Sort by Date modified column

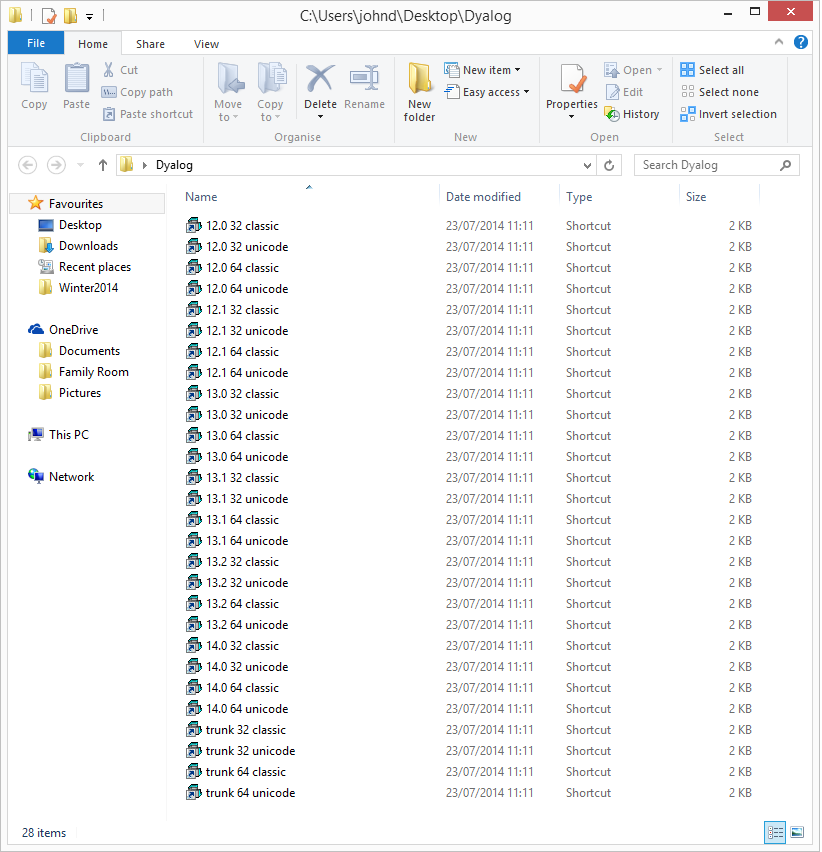pos(483,197)
